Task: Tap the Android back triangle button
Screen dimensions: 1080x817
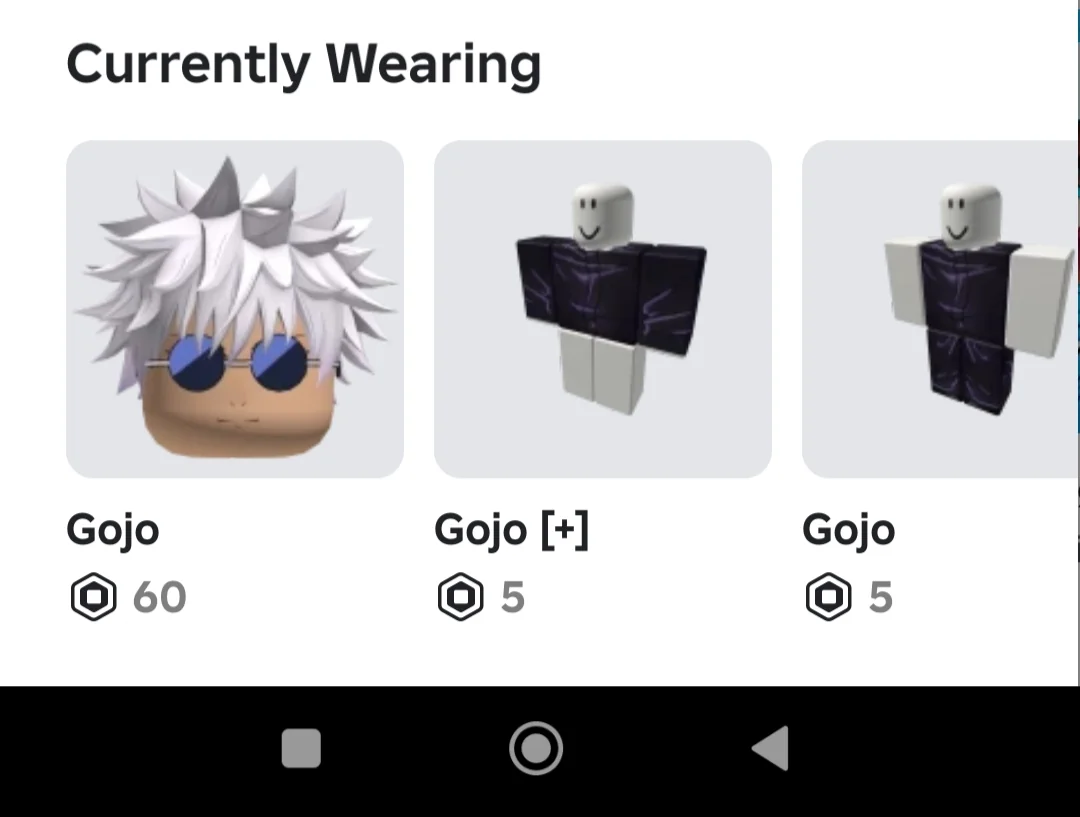Action: (771, 748)
